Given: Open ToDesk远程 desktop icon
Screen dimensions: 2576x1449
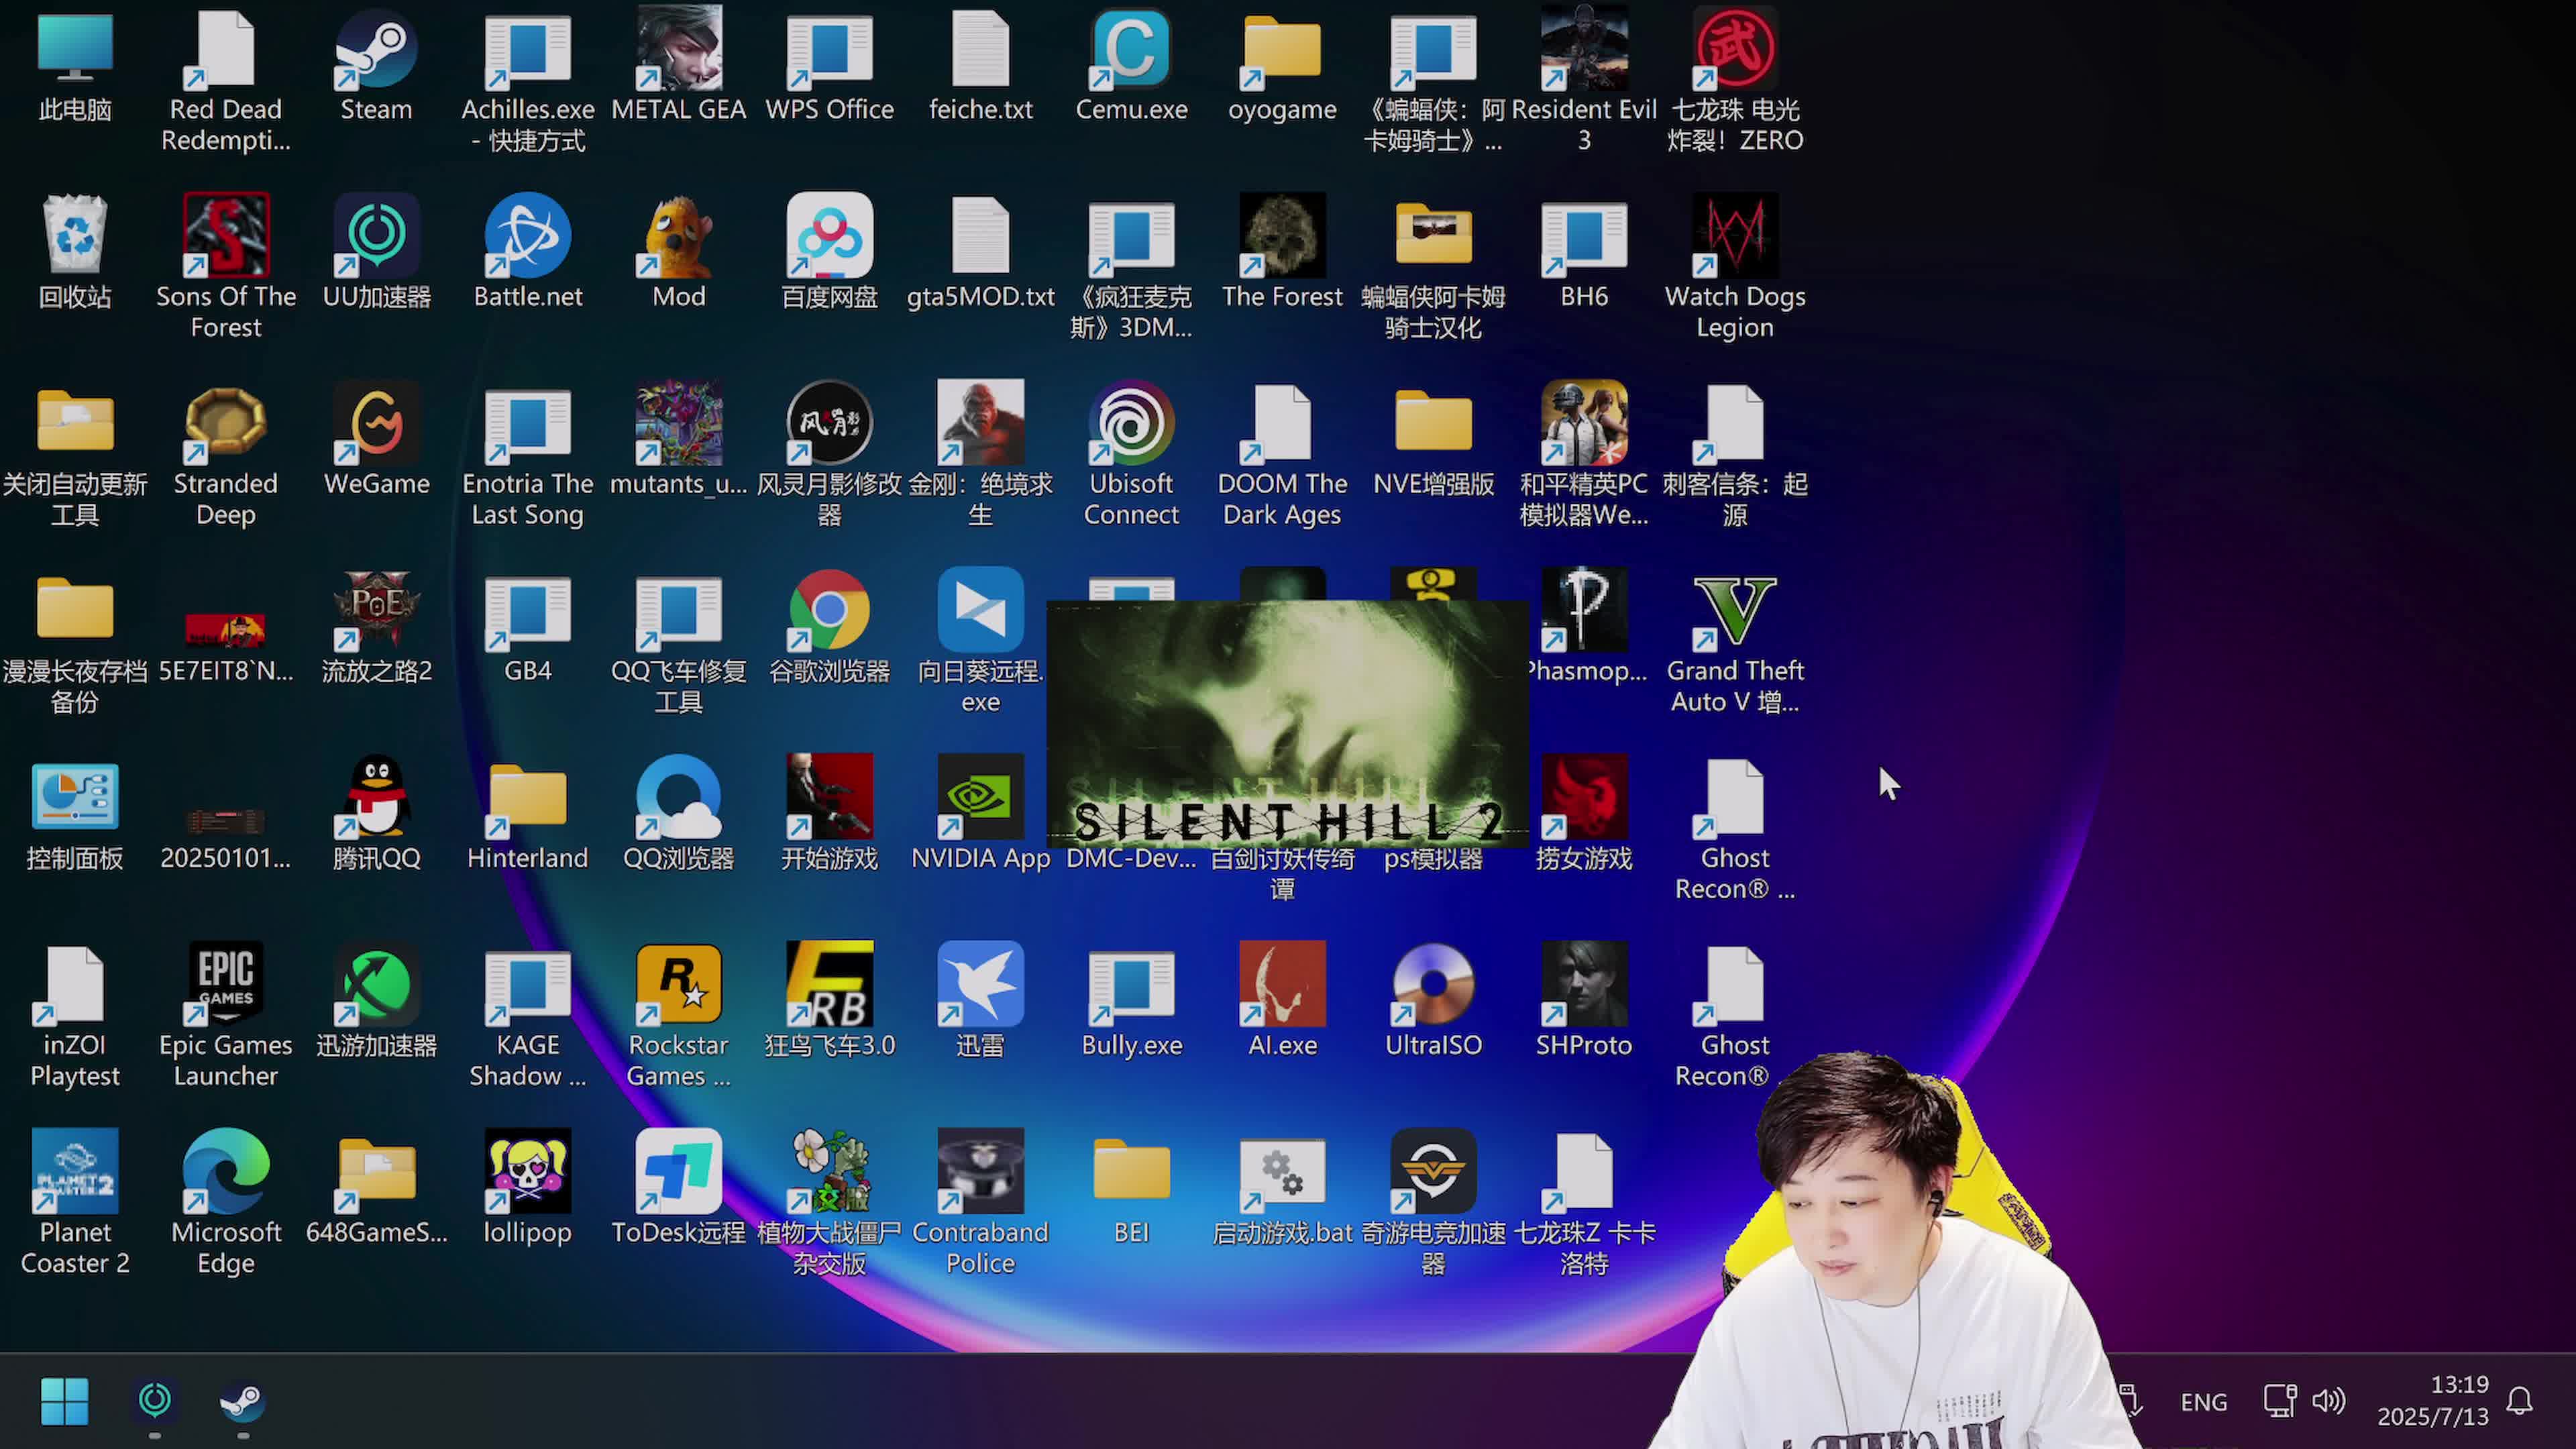Looking at the screenshot, I should coord(678,1188).
